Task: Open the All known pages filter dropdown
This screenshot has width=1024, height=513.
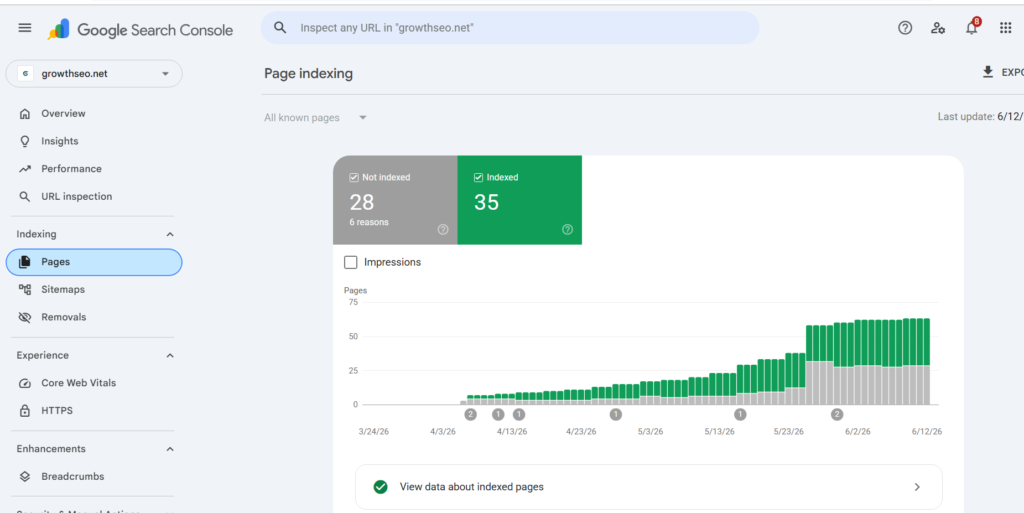Action: click(316, 118)
